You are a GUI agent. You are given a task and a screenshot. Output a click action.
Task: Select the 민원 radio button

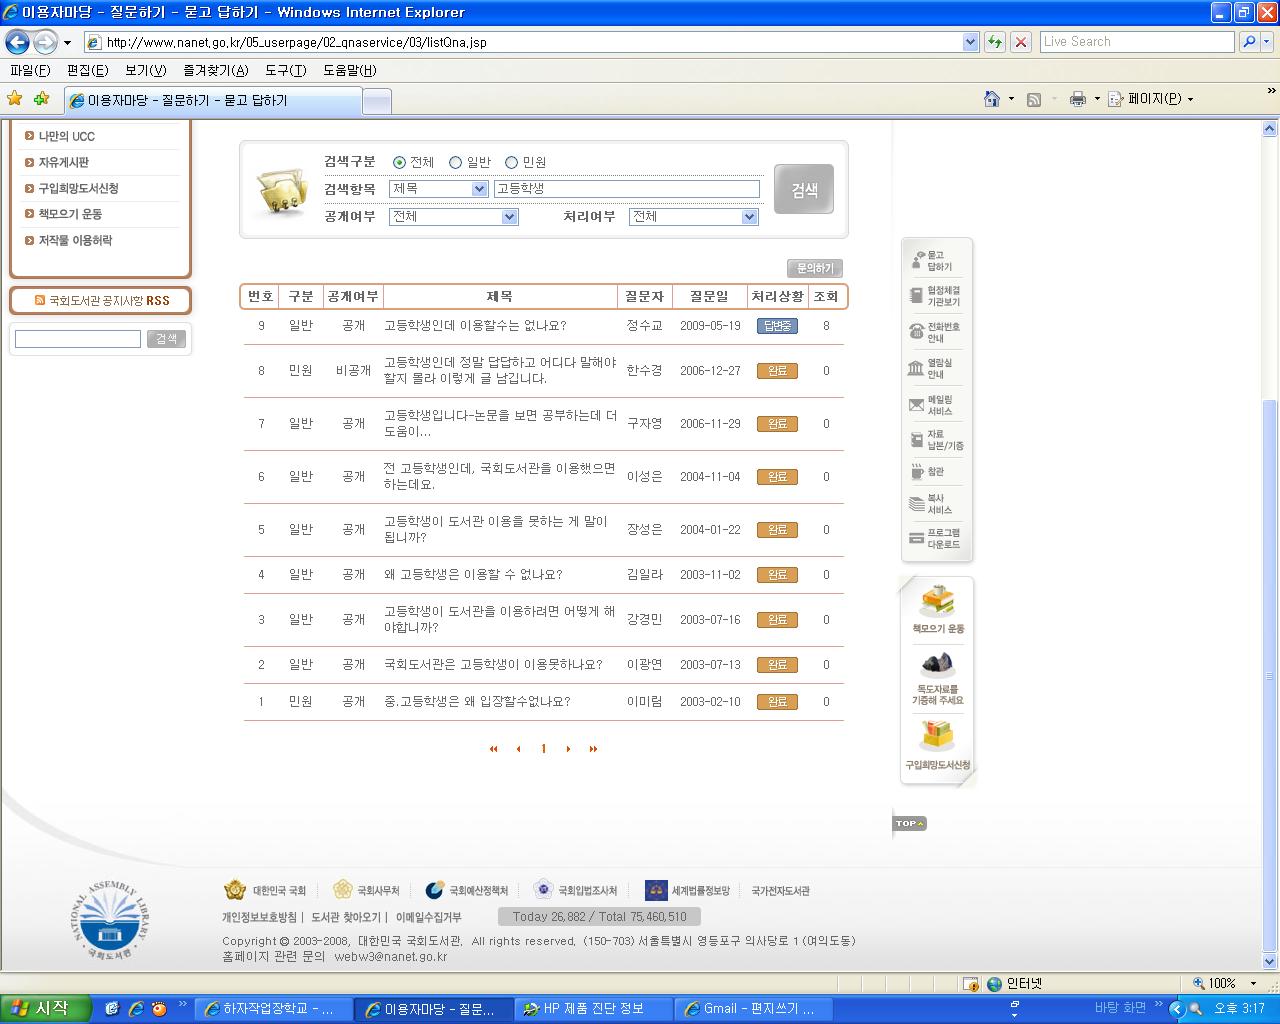tap(512, 161)
